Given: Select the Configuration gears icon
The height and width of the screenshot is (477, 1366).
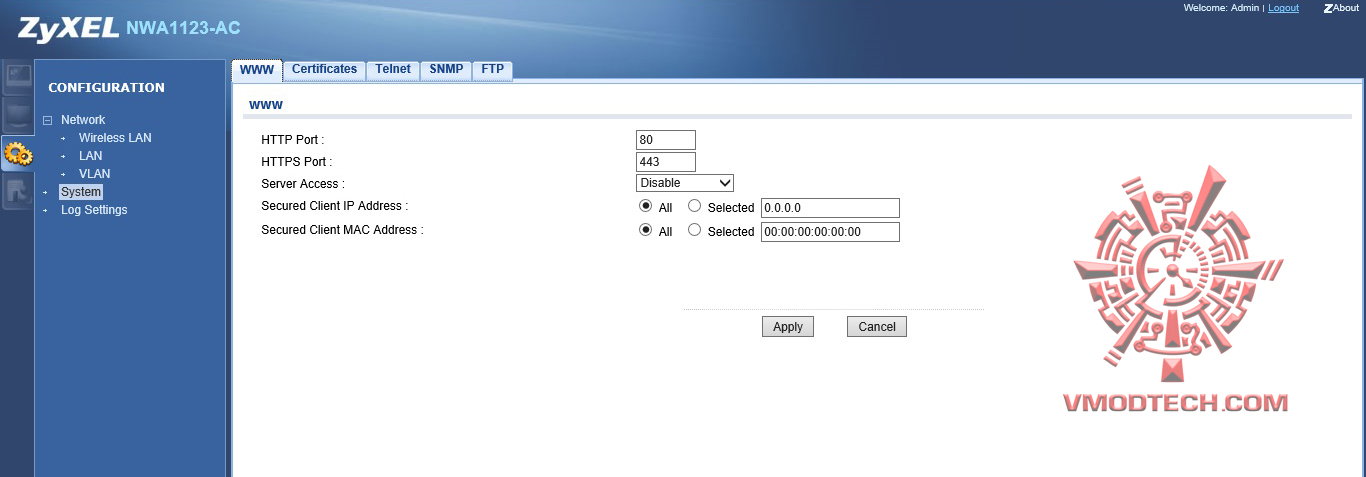Looking at the screenshot, I should [x=17, y=154].
